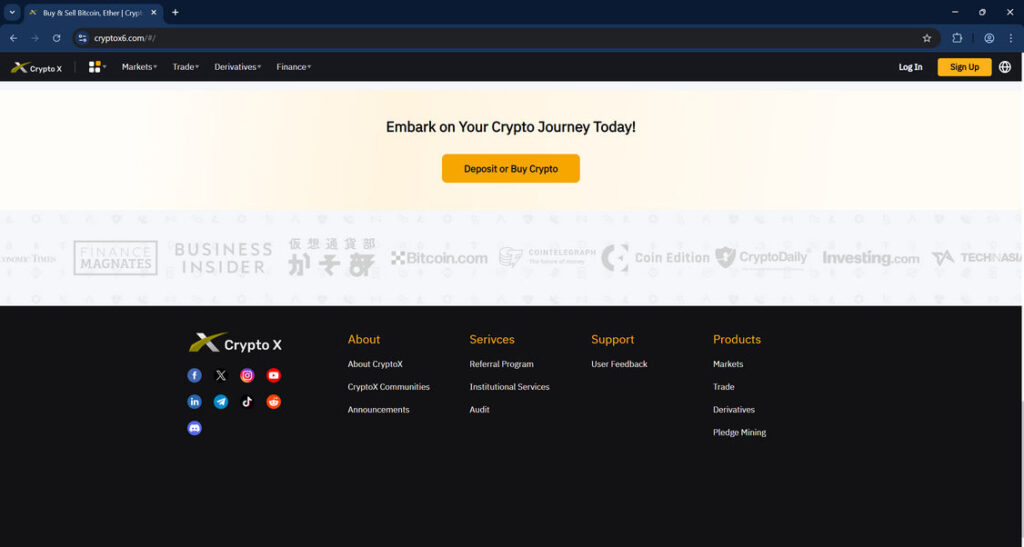Expand the Trade dropdown menu
Viewport: 1024px width, 547px height.
[185, 67]
